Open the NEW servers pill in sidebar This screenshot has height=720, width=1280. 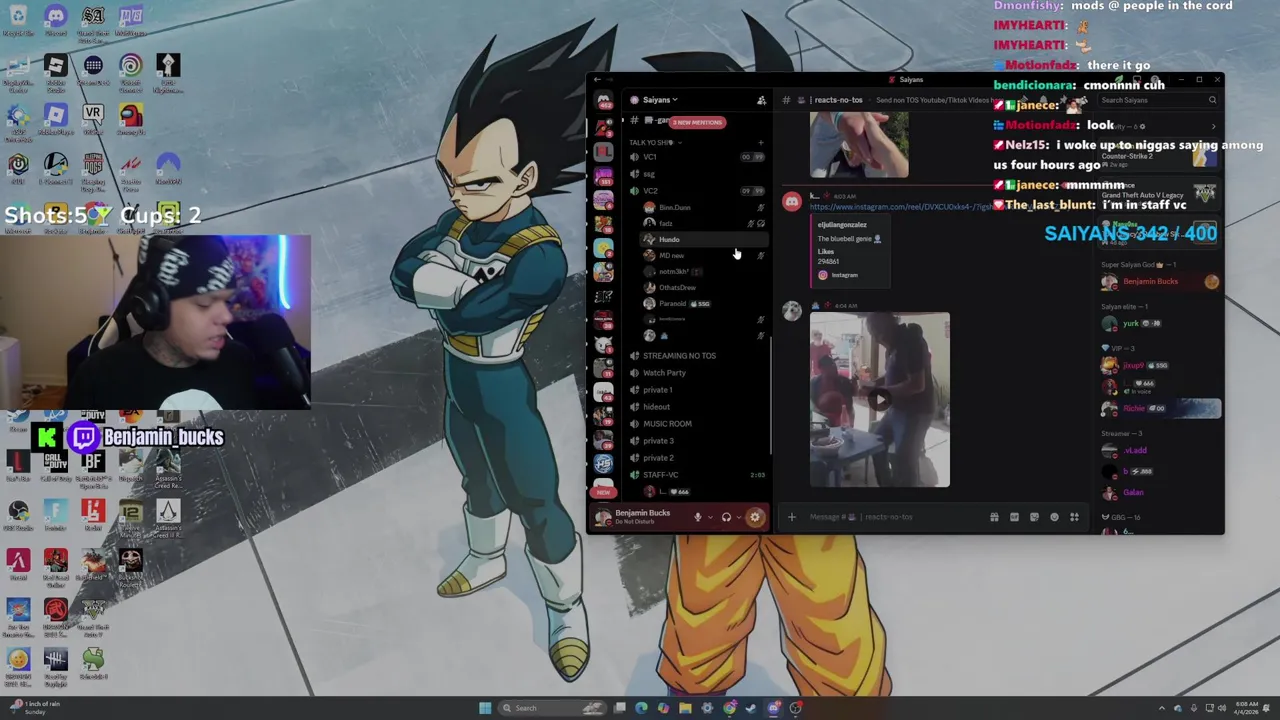(x=603, y=492)
